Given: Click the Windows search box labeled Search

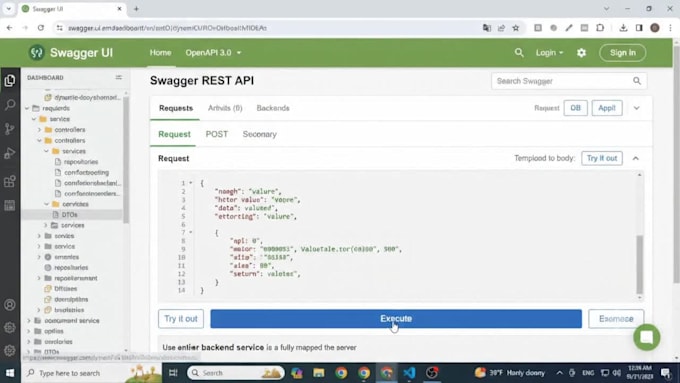Looking at the screenshot, I should [x=236, y=373].
